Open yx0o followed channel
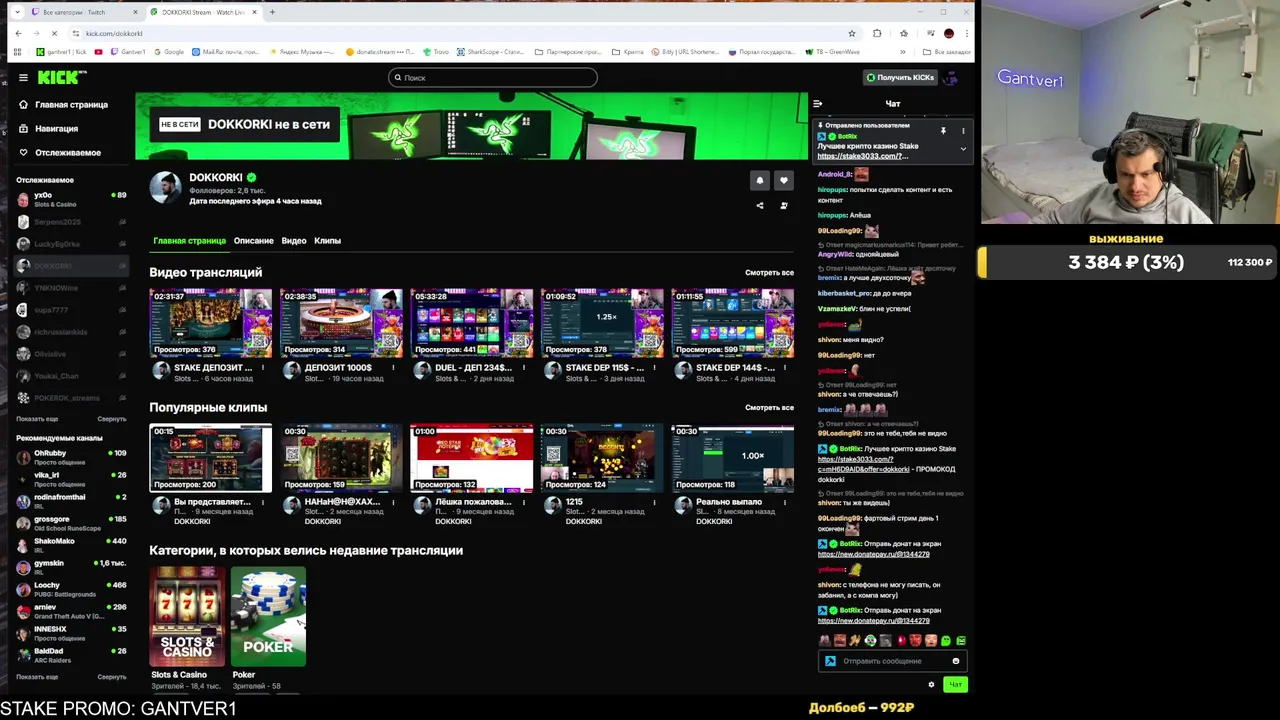This screenshot has height=720, width=1280. pyautogui.click(x=70, y=199)
